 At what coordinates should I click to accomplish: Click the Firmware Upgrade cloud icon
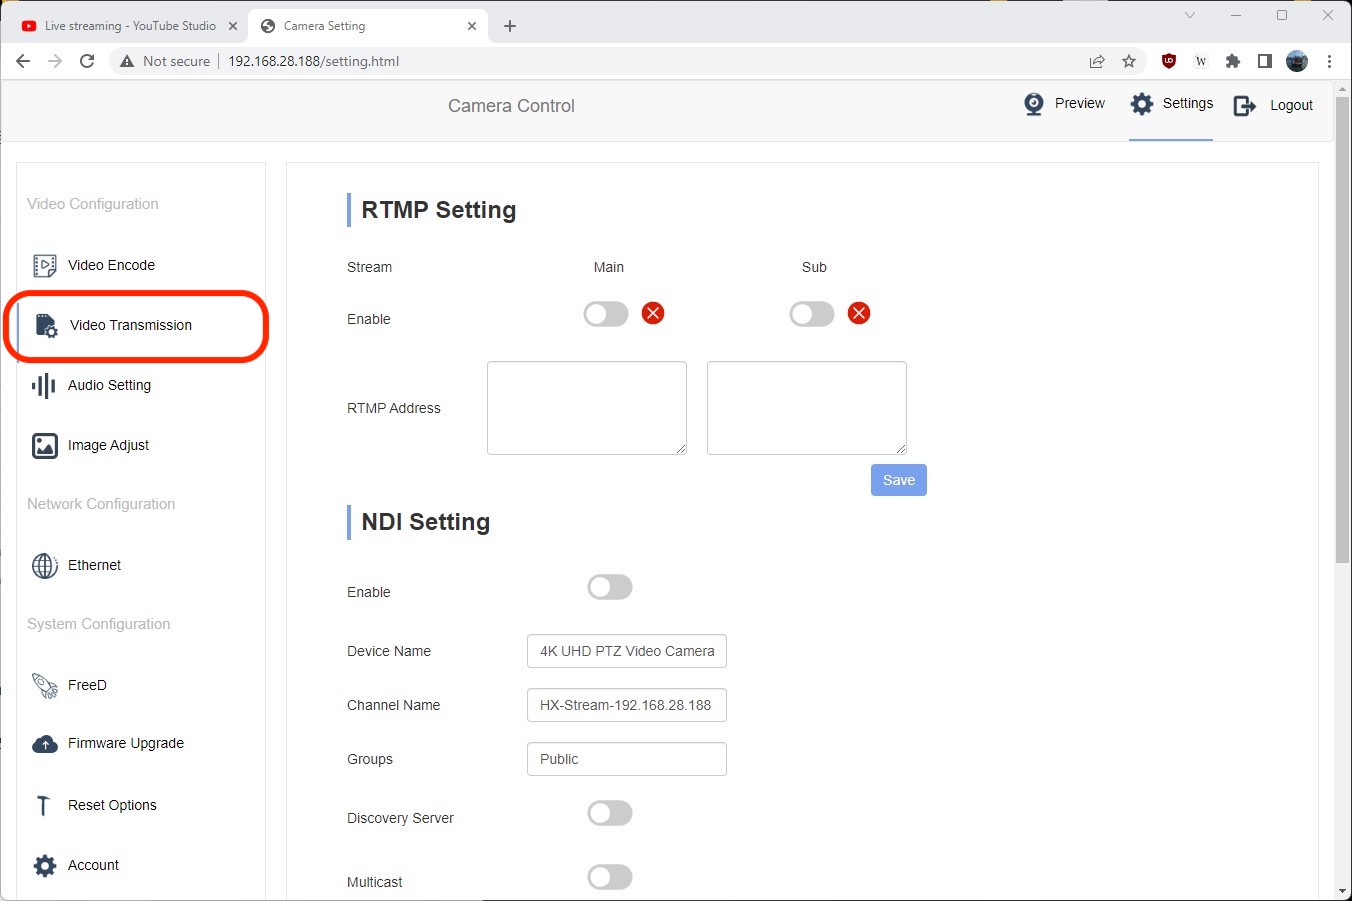click(44, 744)
